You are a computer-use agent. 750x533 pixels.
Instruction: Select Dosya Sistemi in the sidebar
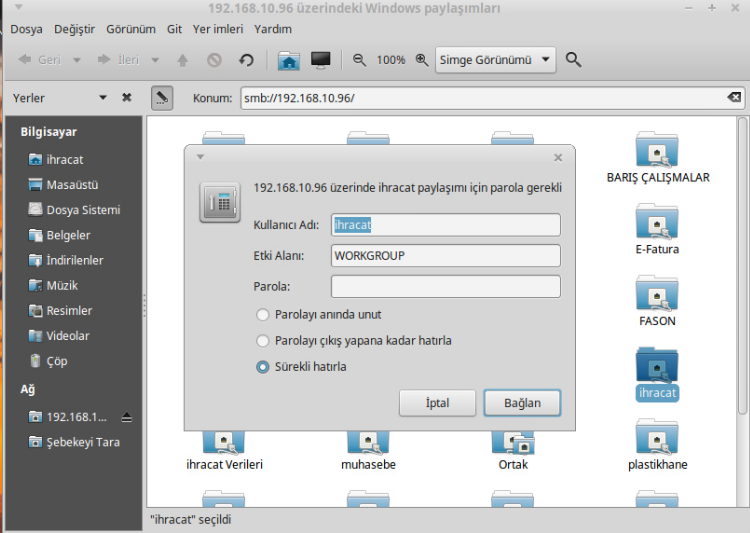point(74,210)
